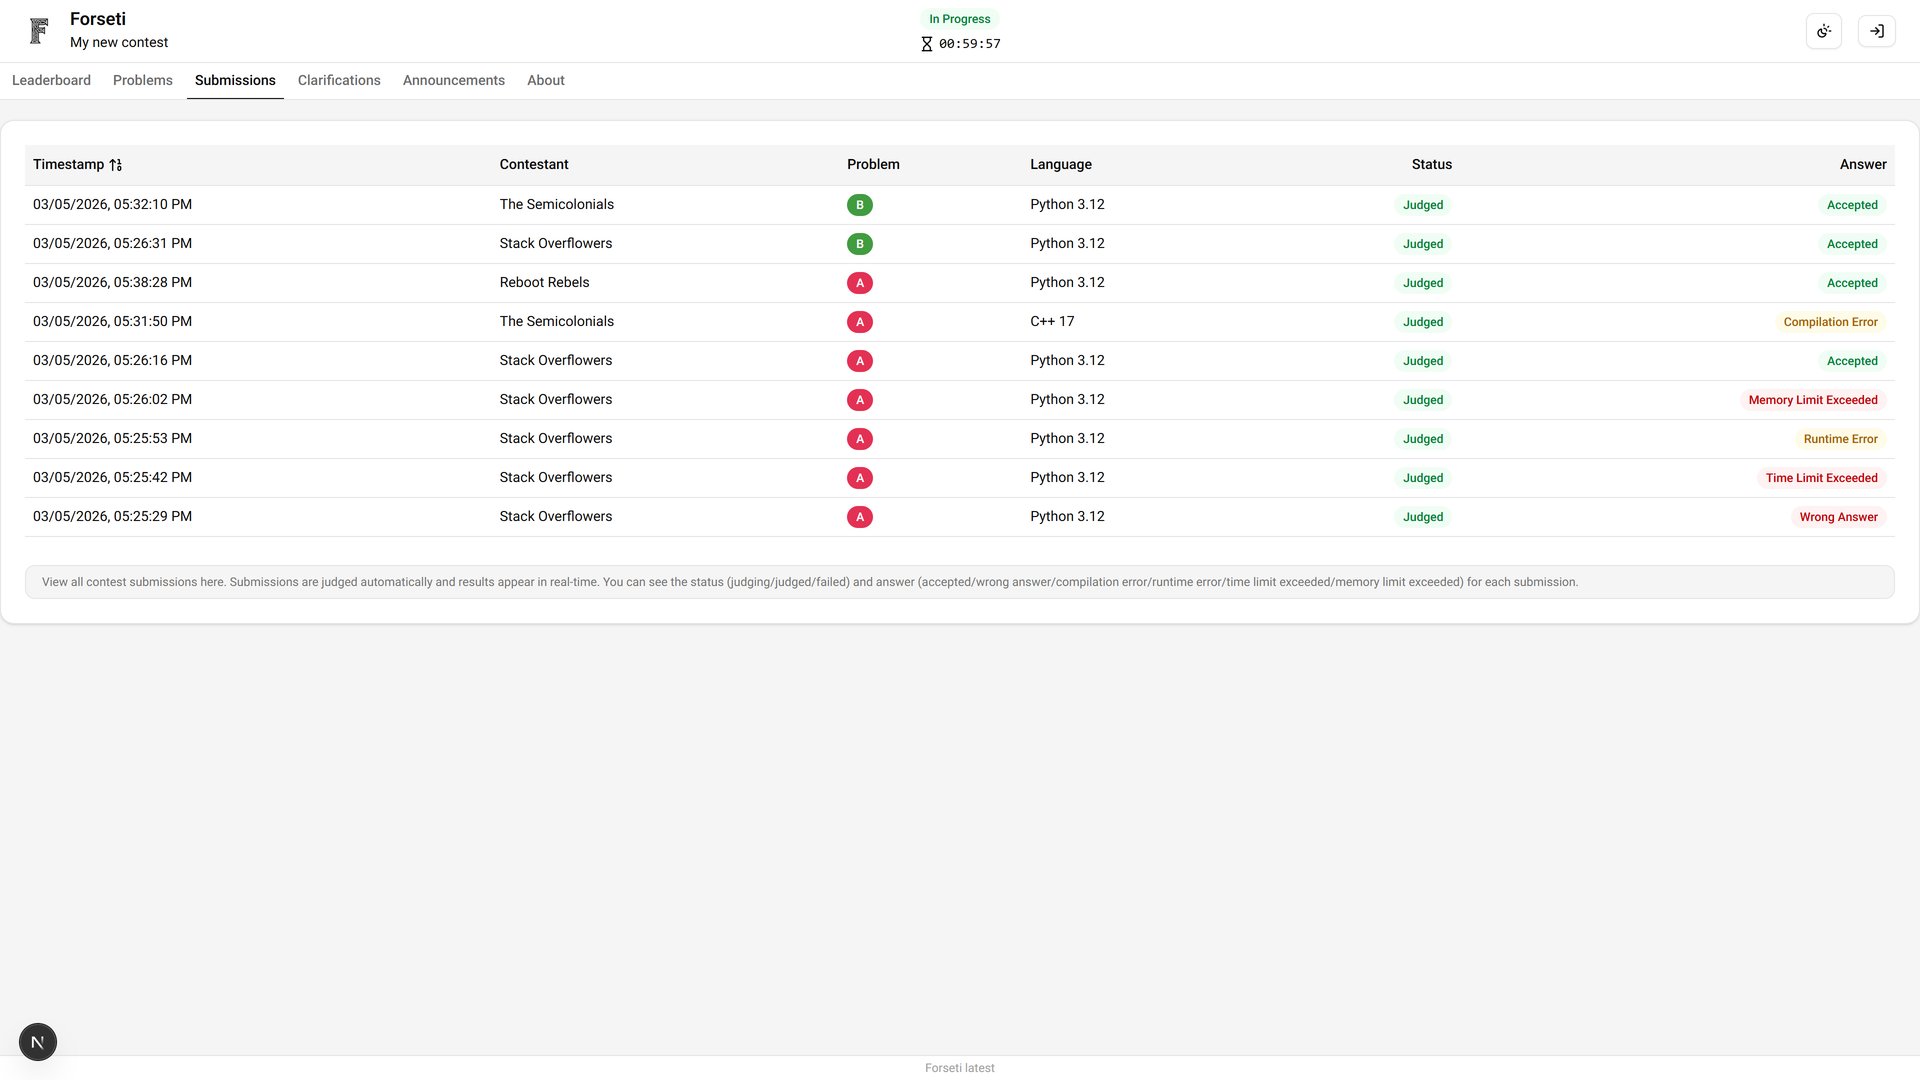Image resolution: width=1920 pixels, height=1080 pixels.
Task: Go to the Clarifications tab
Action: pos(339,80)
